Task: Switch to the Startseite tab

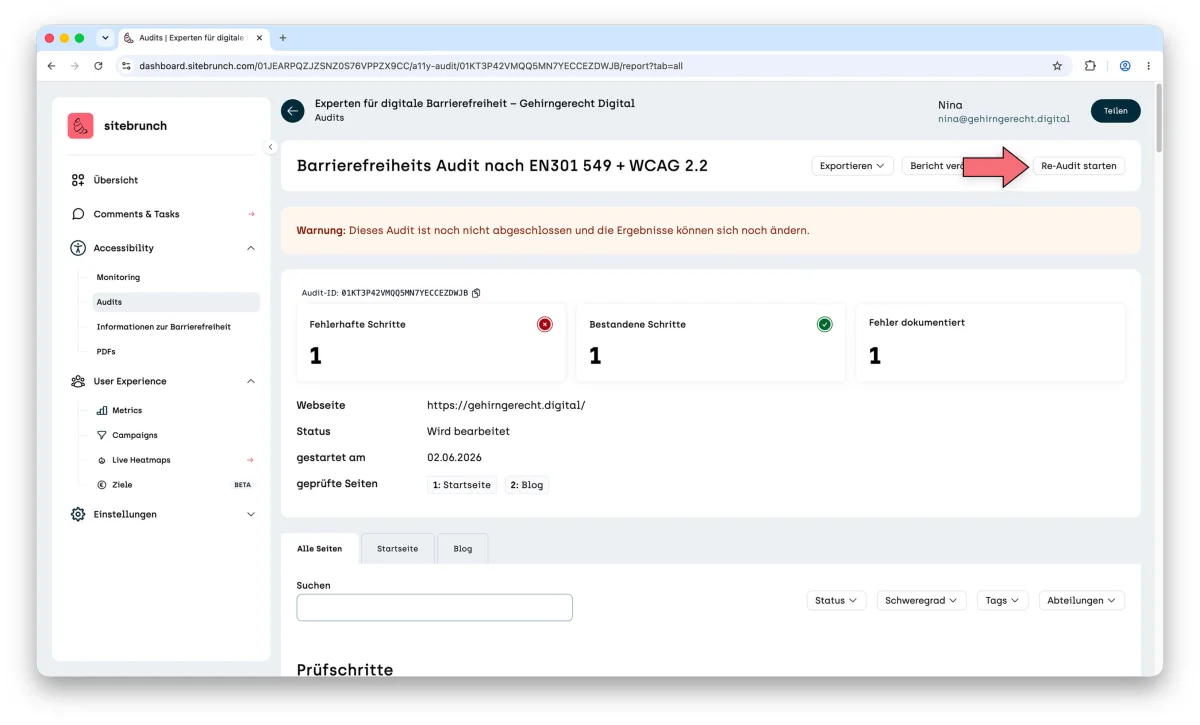Action: tap(398, 549)
